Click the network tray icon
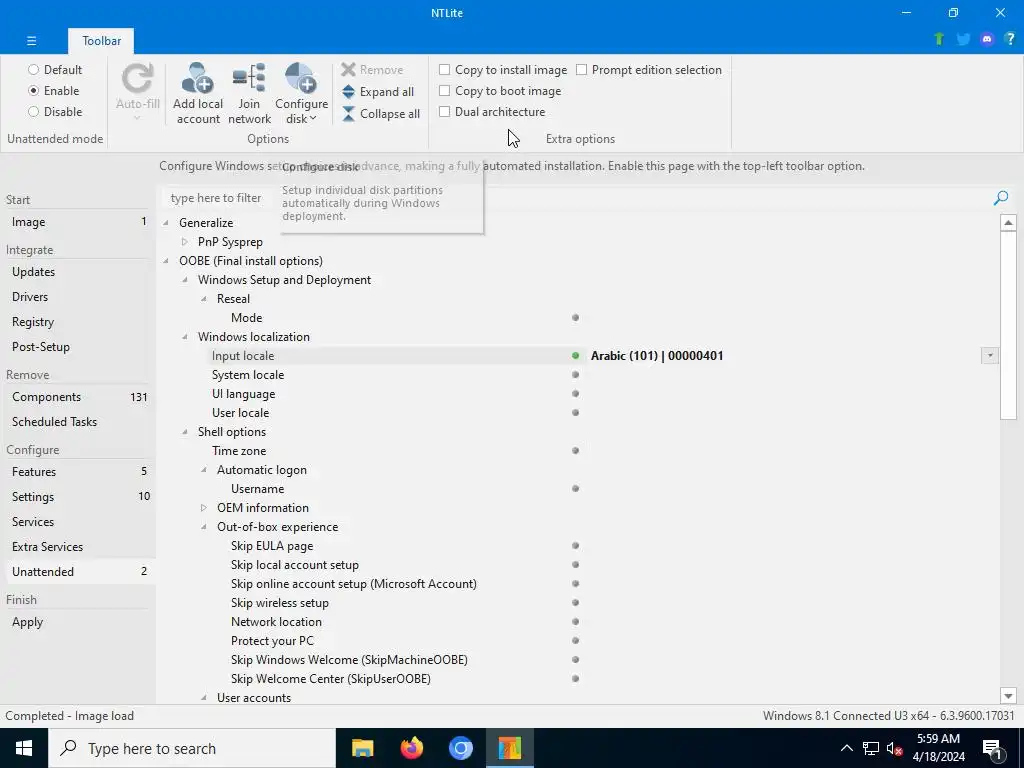This screenshot has width=1024, height=768. [x=871, y=748]
